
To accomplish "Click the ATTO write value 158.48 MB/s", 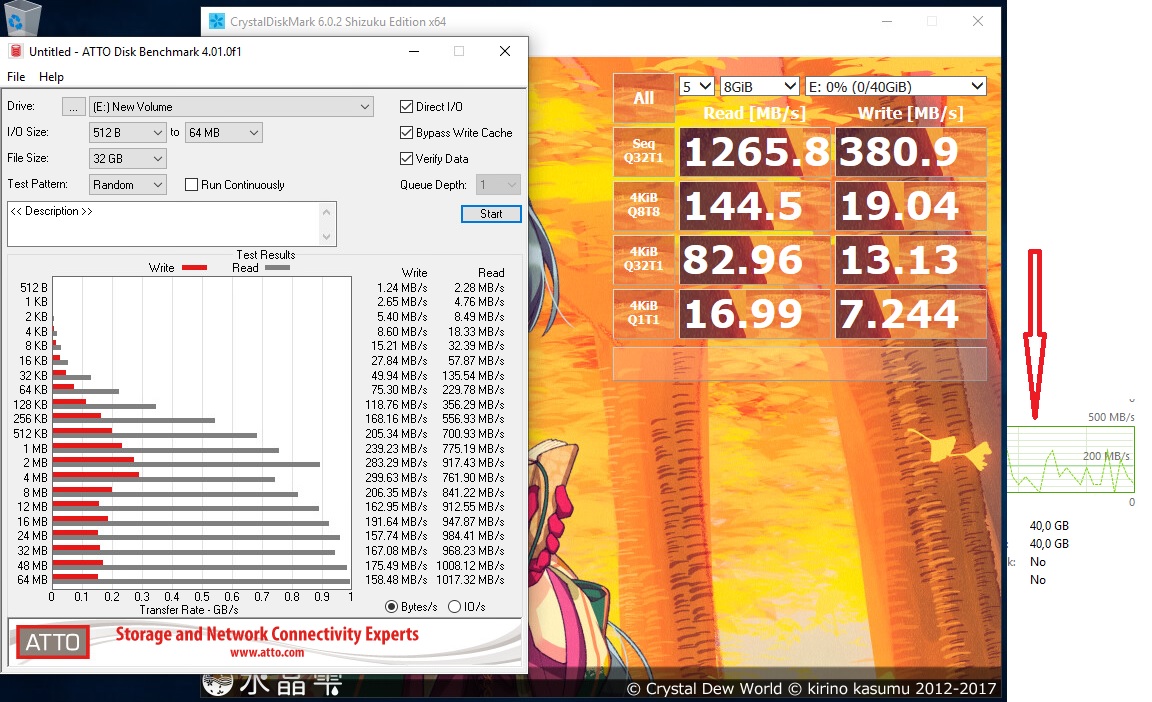I will coord(396,580).
